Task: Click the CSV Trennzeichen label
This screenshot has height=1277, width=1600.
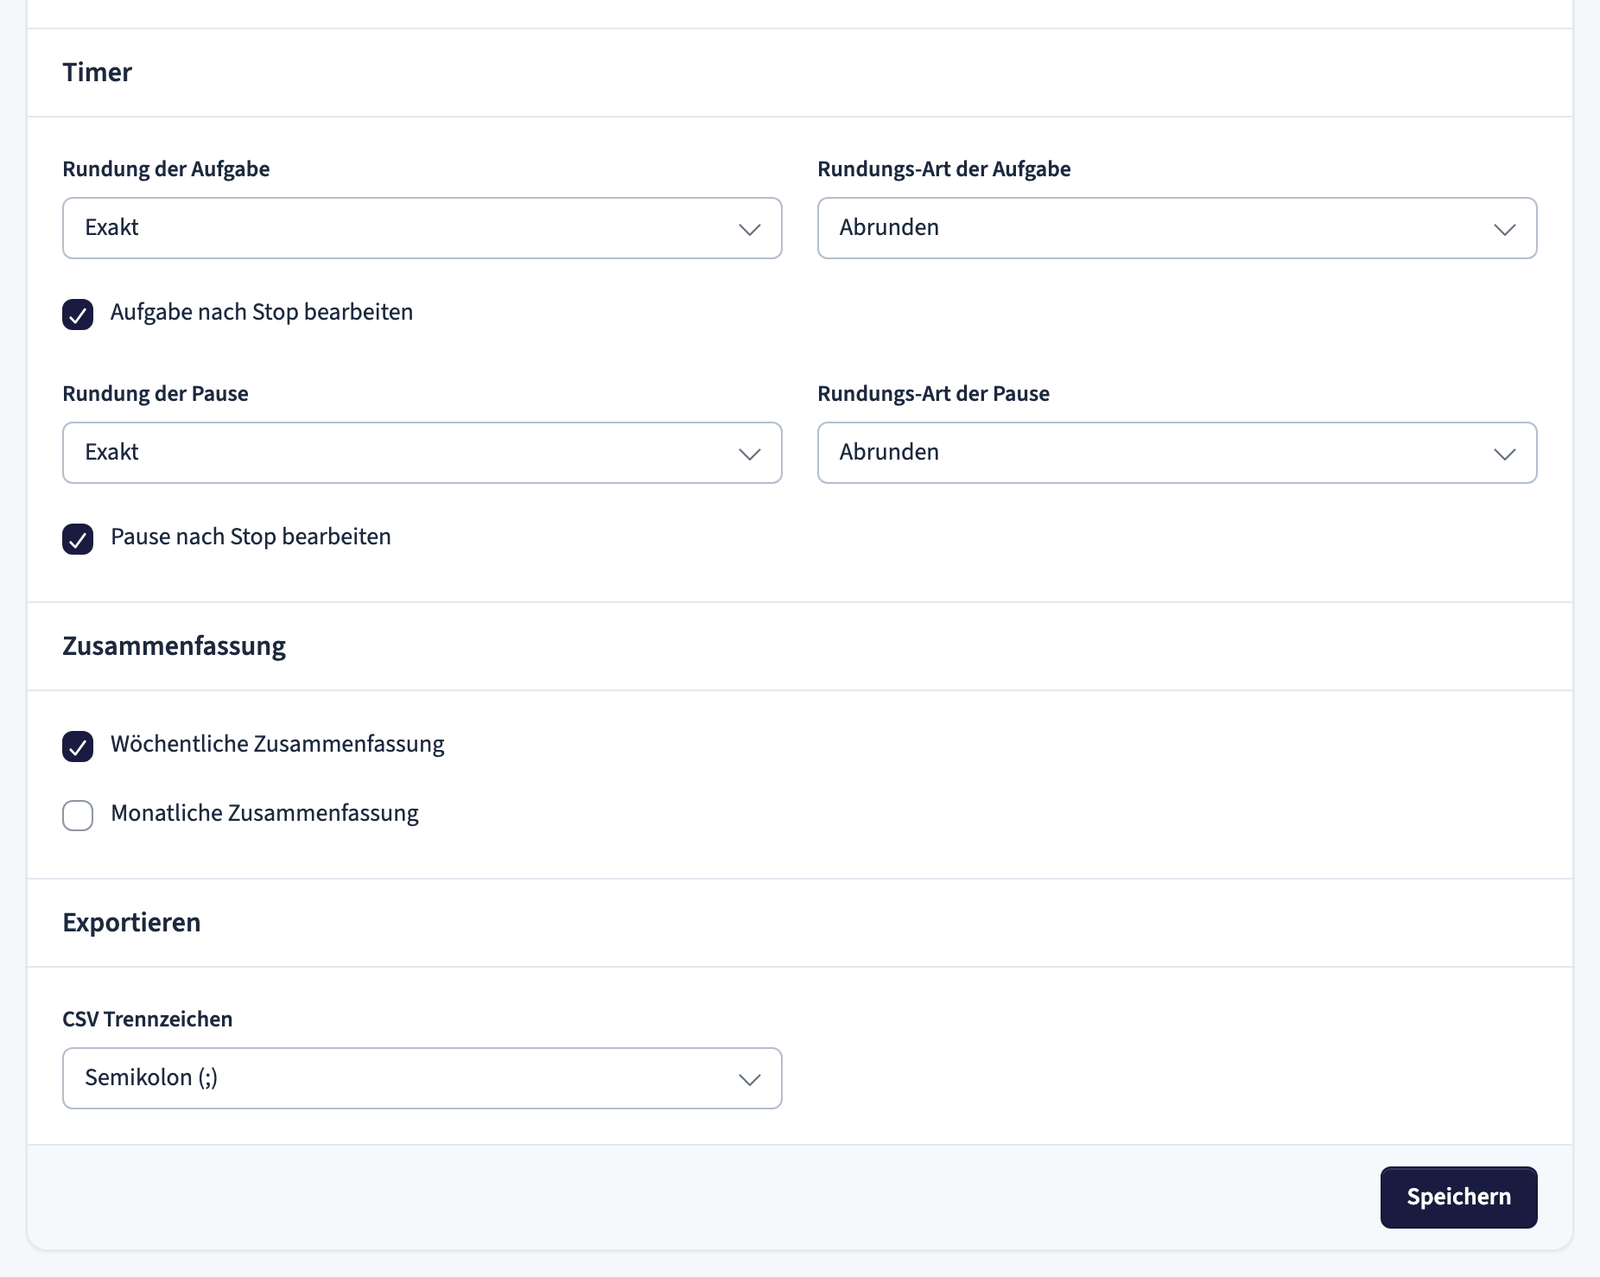Action: pos(148,1019)
